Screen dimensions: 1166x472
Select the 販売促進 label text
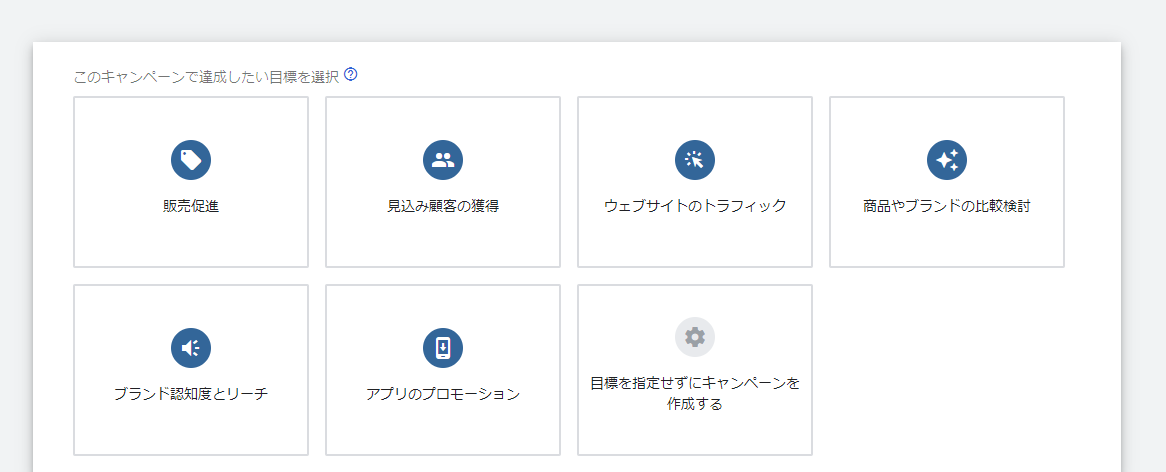[191, 207]
